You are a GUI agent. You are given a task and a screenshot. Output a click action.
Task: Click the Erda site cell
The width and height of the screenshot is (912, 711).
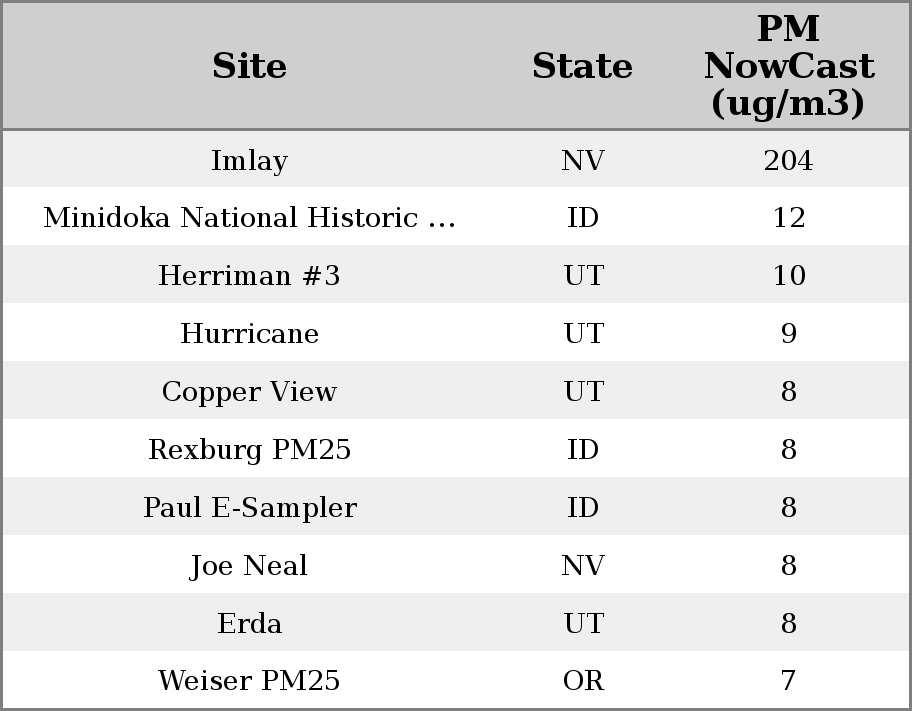(x=249, y=624)
